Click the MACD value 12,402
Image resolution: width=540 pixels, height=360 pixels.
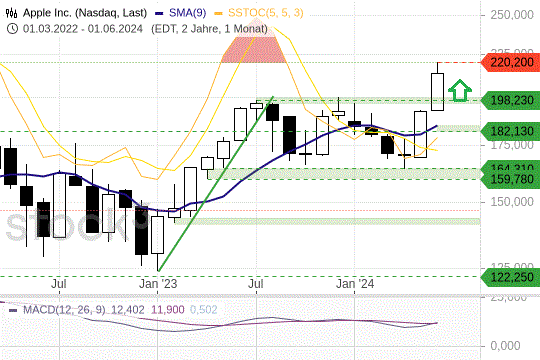click(128, 310)
